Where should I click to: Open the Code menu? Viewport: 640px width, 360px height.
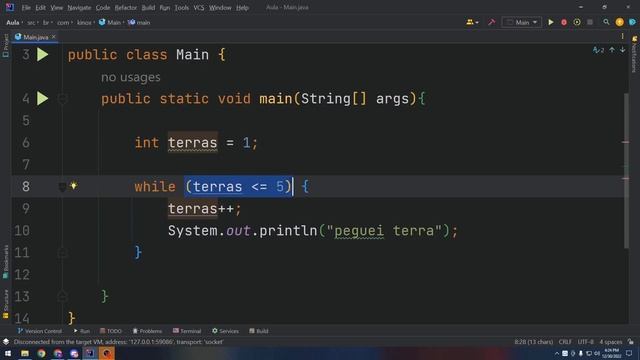[x=103, y=7]
